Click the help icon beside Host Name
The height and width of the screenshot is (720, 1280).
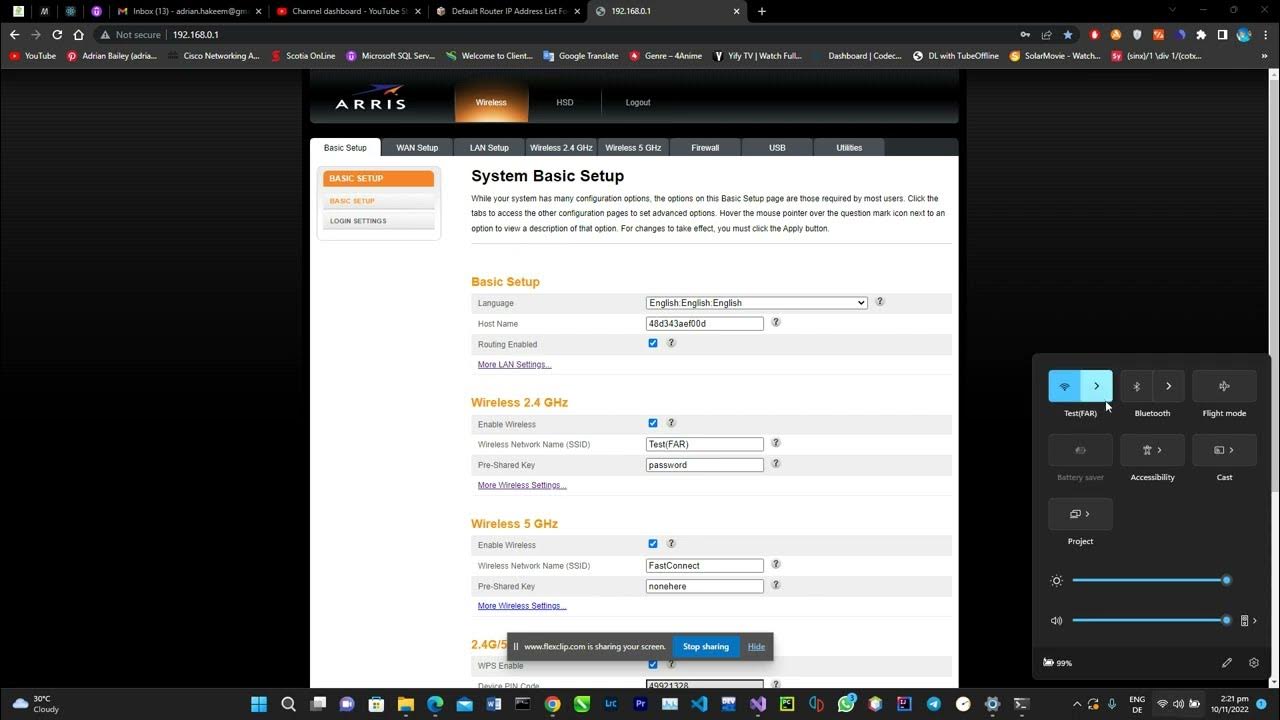pos(776,323)
